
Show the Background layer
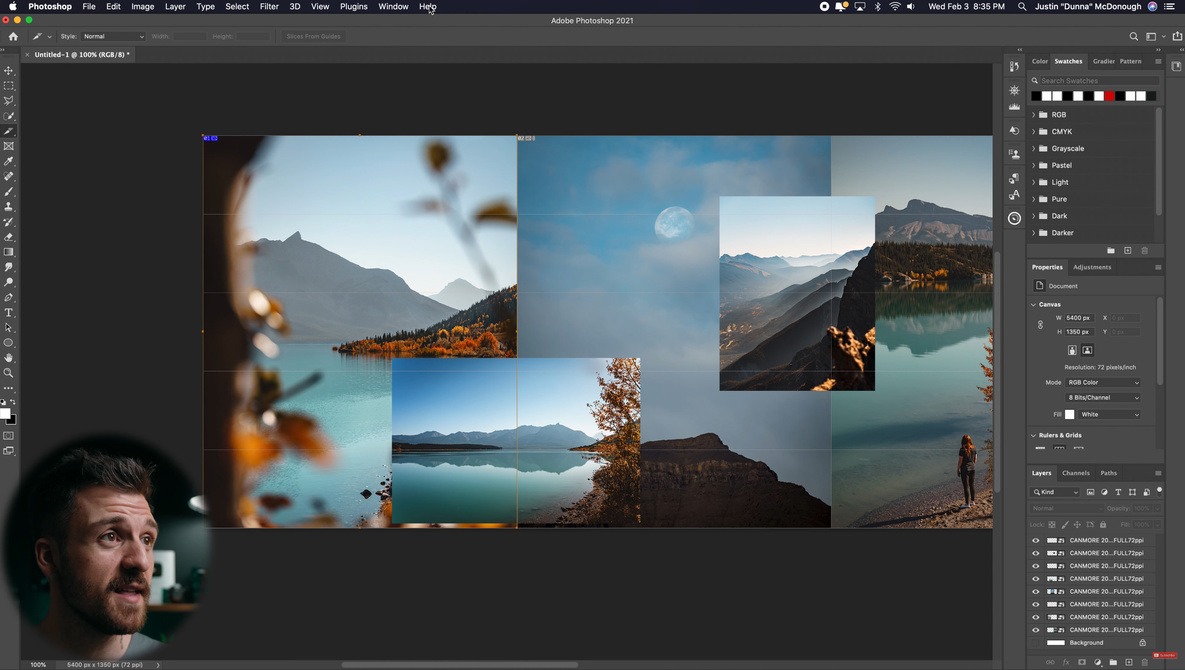tap(1036, 643)
